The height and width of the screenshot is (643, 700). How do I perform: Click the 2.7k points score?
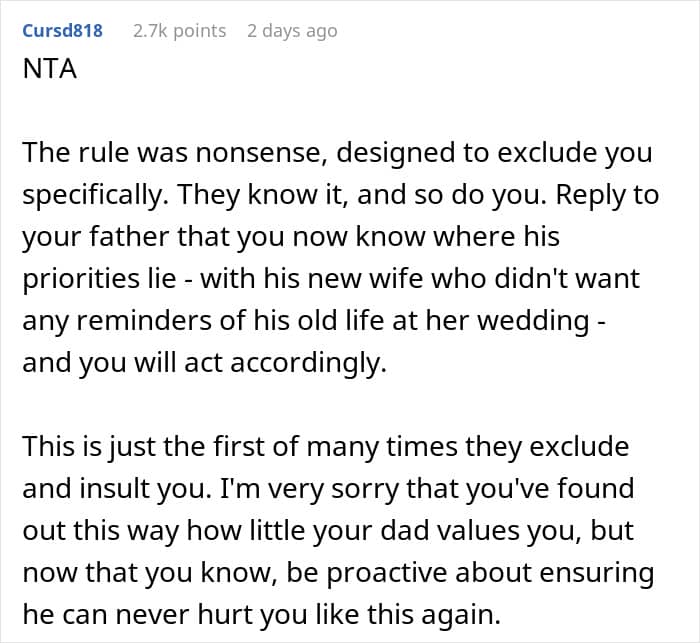point(179,31)
